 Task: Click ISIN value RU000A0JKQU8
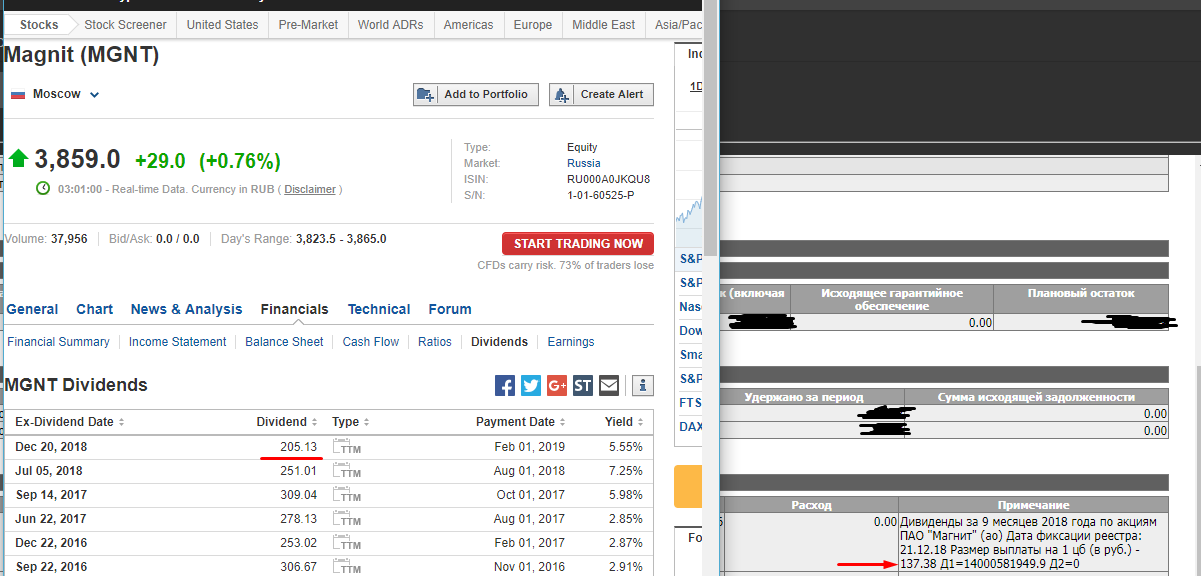coord(608,179)
